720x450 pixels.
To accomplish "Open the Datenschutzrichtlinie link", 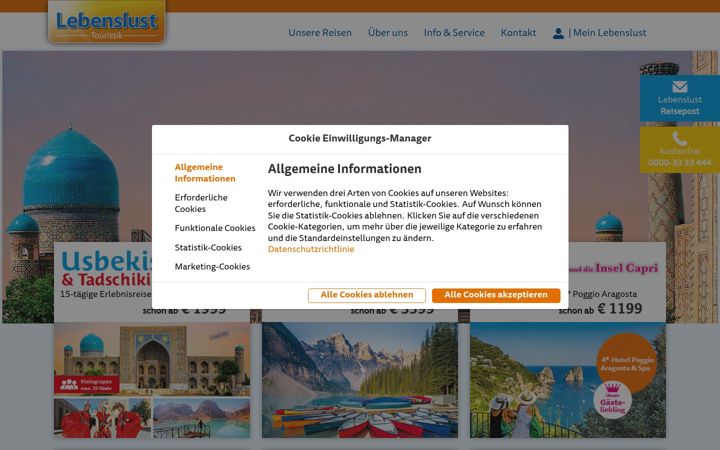I will (x=311, y=249).
